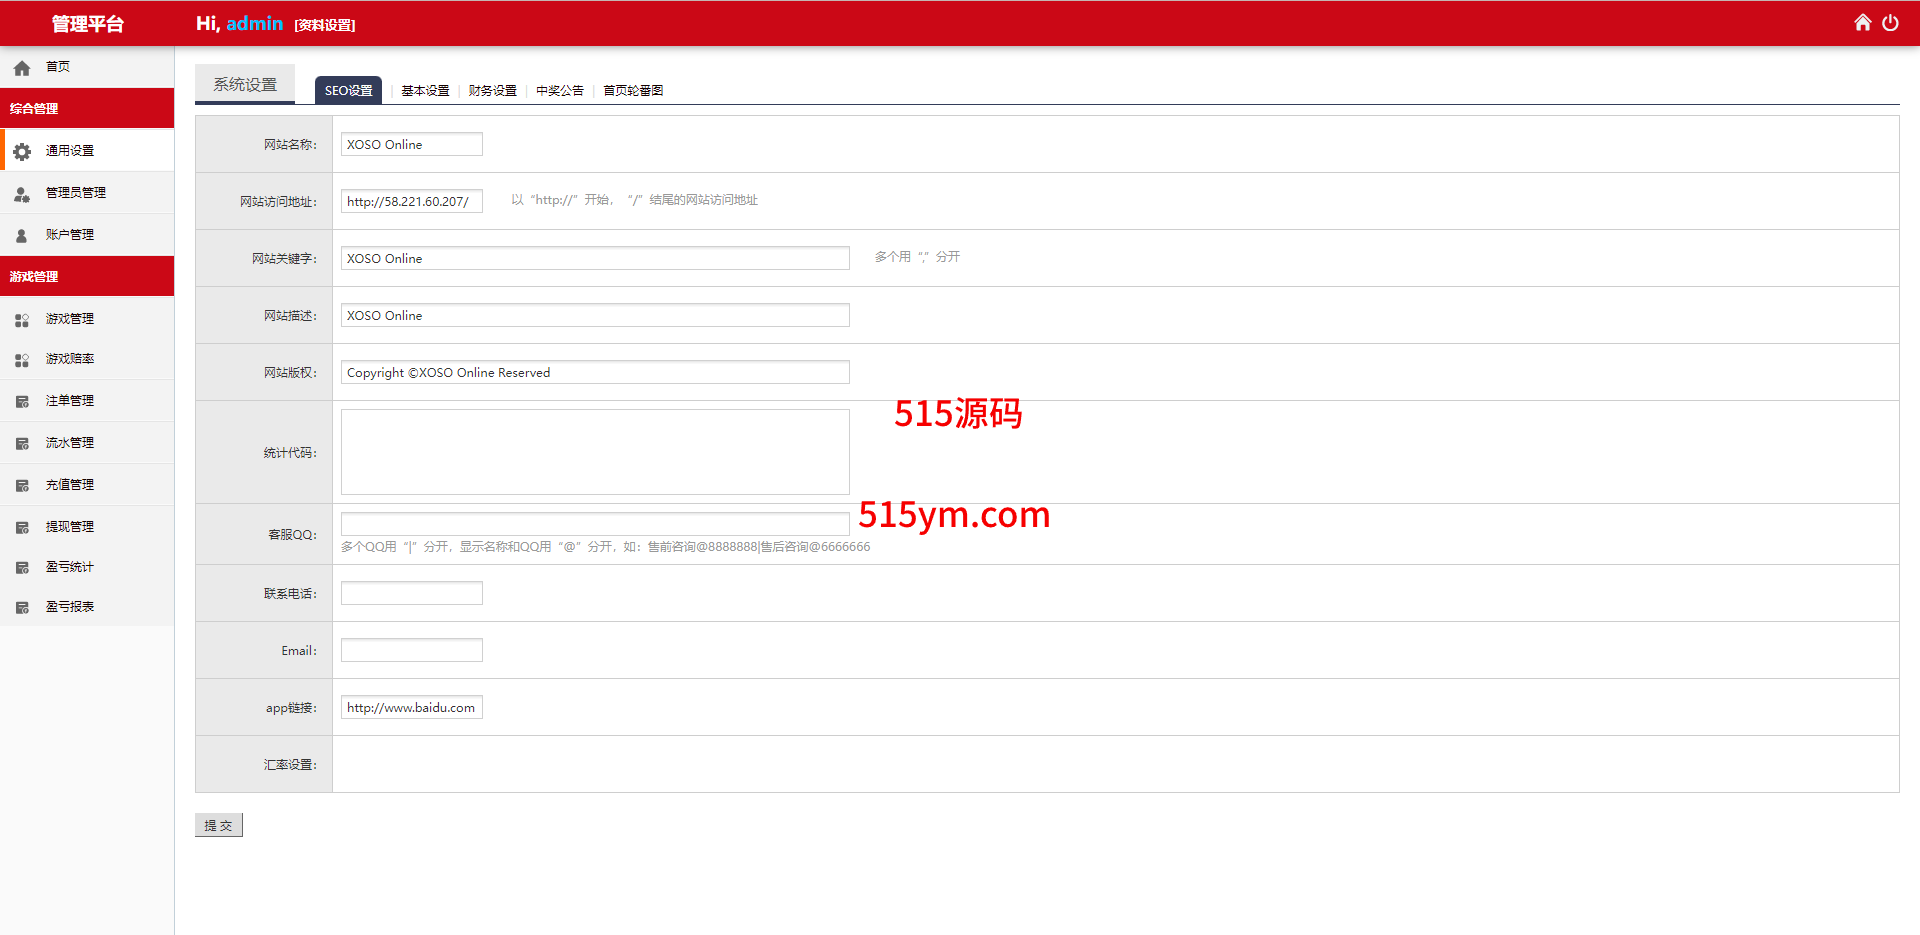Click the app链接 input field
This screenshot has width=1920, height=935.
tap(411, 707)
